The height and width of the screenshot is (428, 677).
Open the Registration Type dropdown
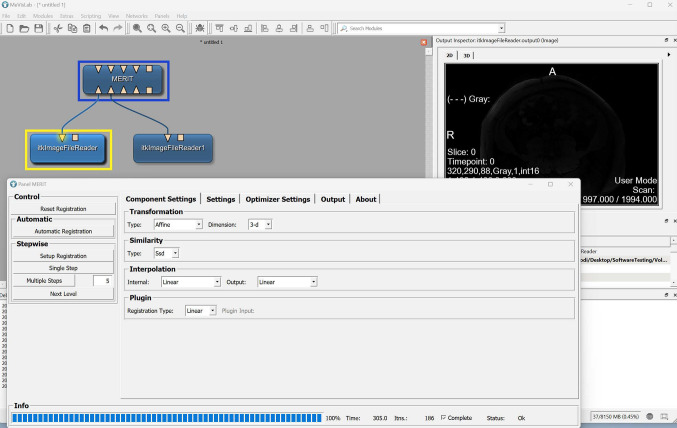(201, 311)
